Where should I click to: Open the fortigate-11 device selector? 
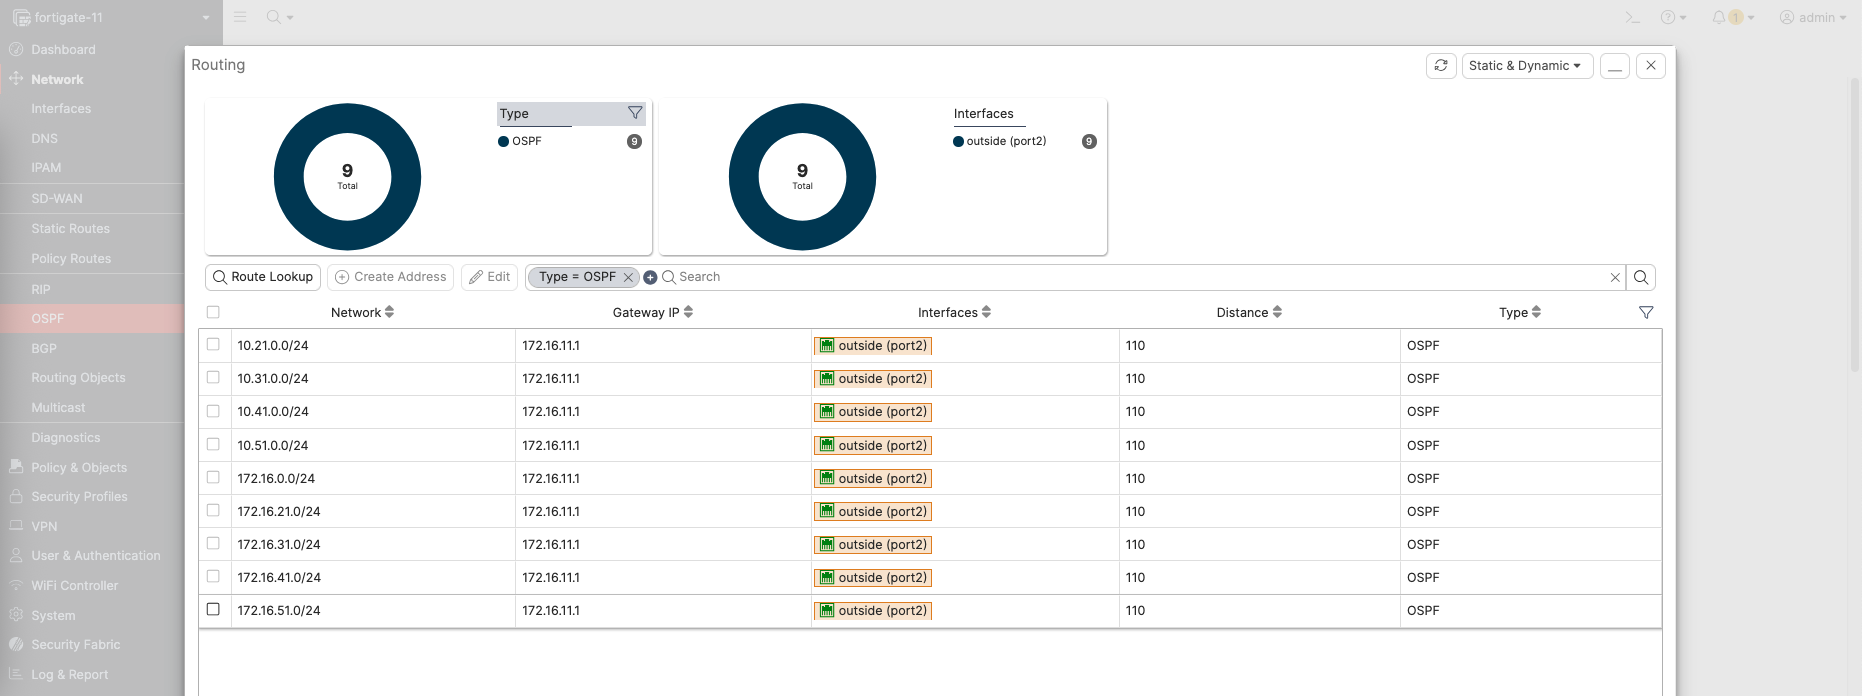click(x=111, y=18)
